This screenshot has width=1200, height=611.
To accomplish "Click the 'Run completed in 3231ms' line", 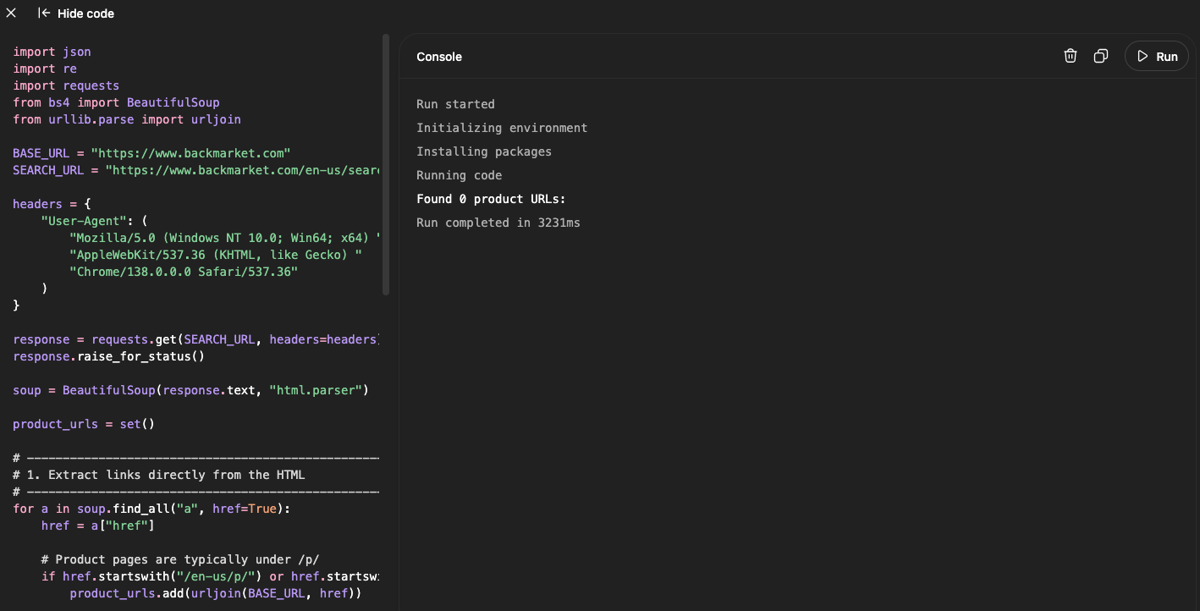I will (498, 223).
